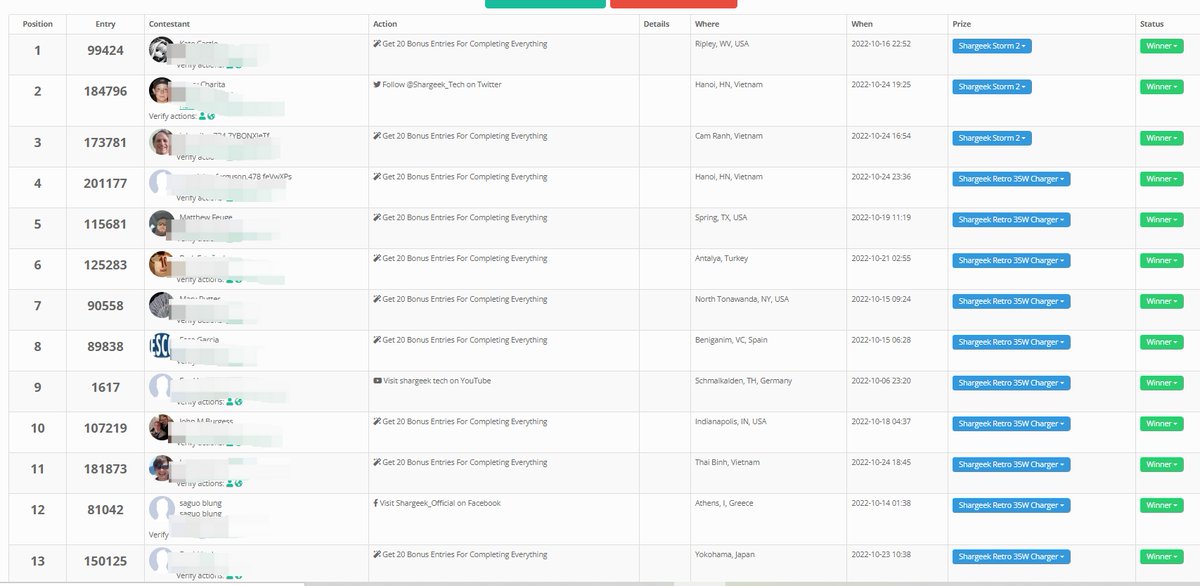Open Winner status dropdown for Thai Binh row

pyautogui.click(x=1161, y=464)
